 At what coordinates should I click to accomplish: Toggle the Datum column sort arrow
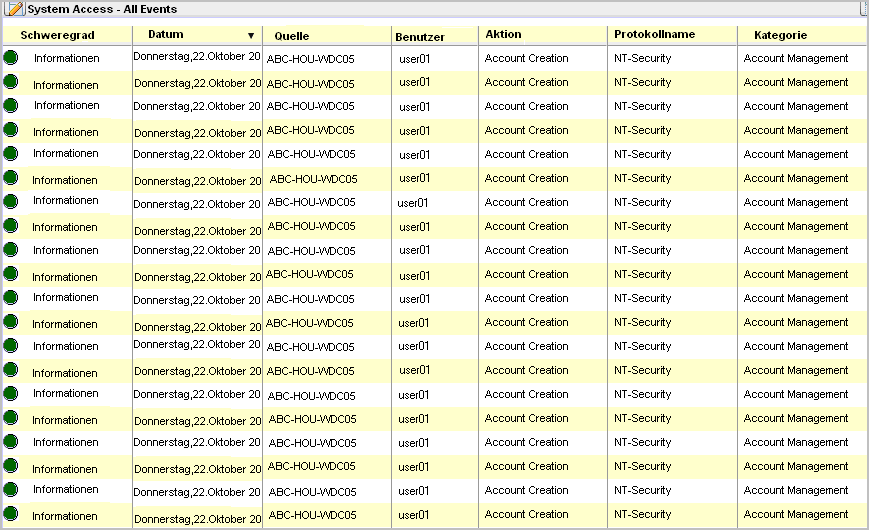(x=251, y=35)
